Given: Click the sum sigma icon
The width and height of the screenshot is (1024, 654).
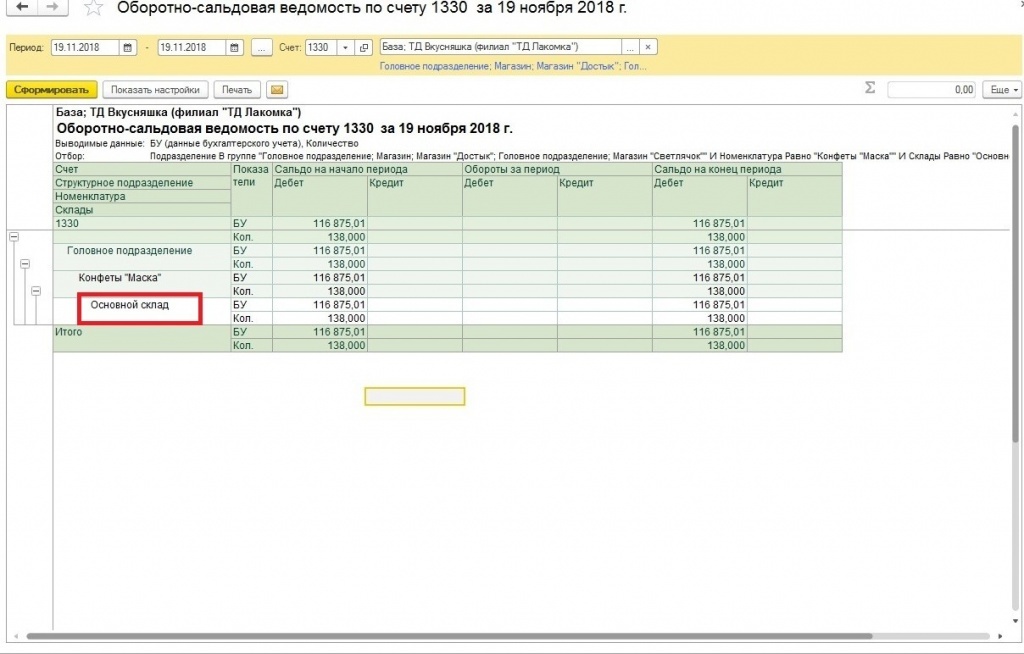Looking at the screenshot, I should tap(870, 88).
